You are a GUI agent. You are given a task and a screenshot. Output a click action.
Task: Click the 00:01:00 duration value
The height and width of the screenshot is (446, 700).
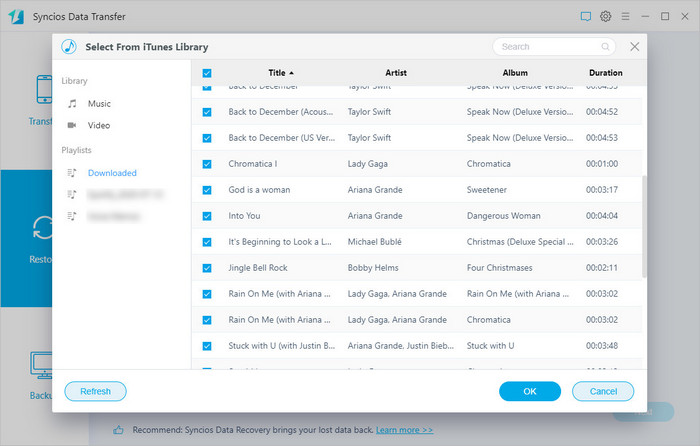602,164
